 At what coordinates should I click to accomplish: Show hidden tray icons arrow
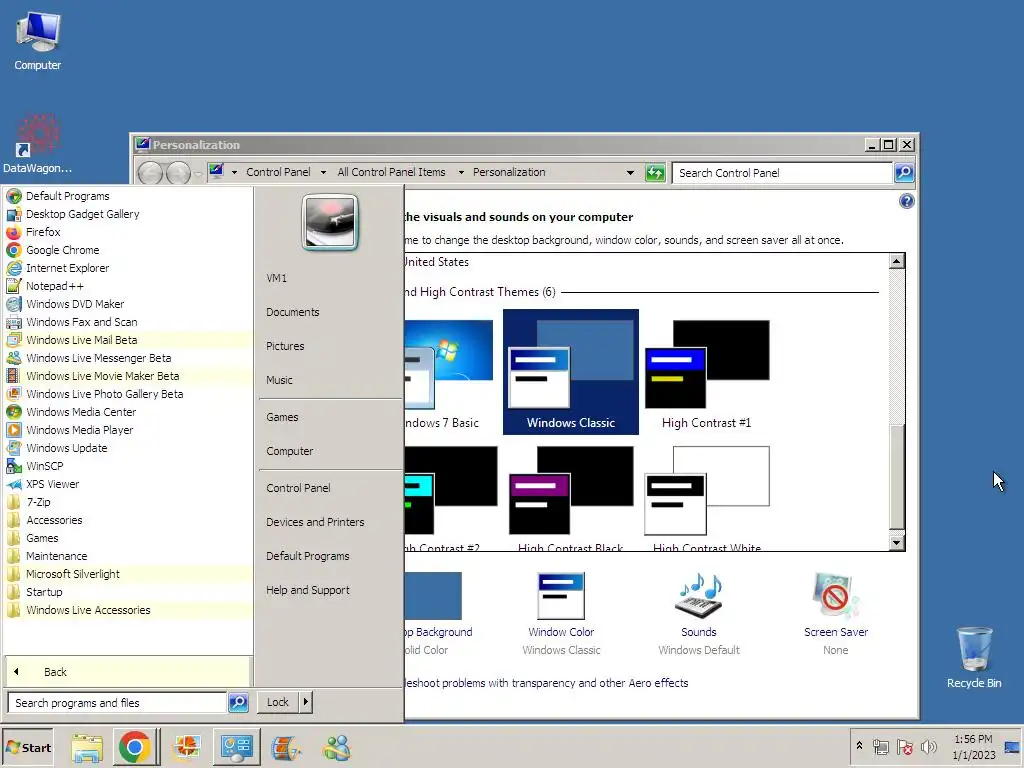859,746
